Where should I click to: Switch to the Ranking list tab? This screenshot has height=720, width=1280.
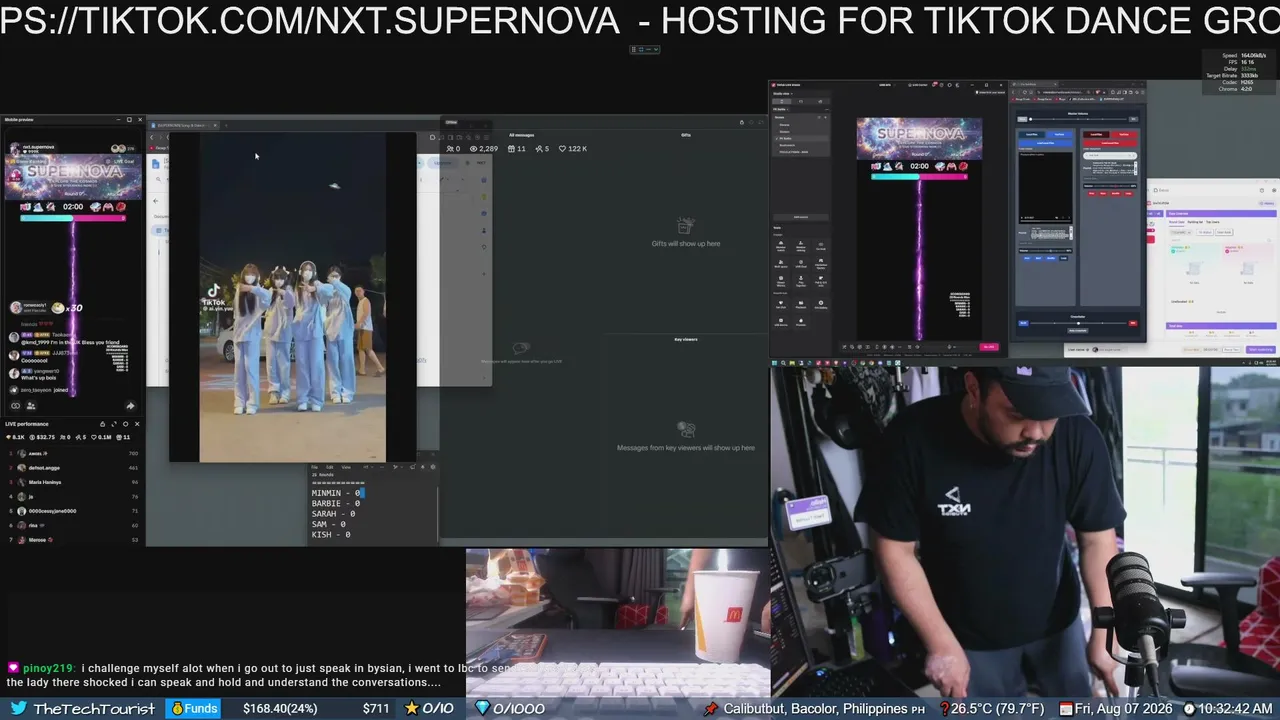(1195, 221)
